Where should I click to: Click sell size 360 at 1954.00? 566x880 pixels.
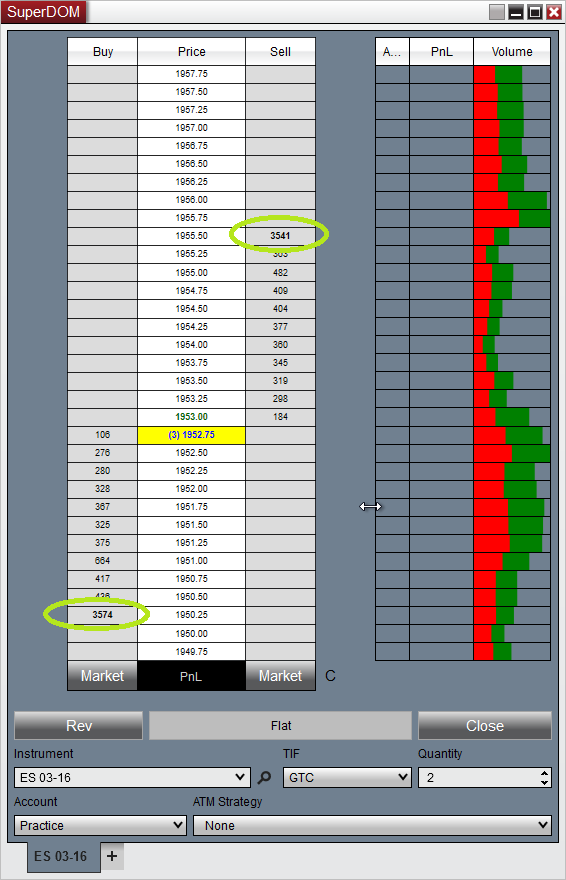pos(280,345)
